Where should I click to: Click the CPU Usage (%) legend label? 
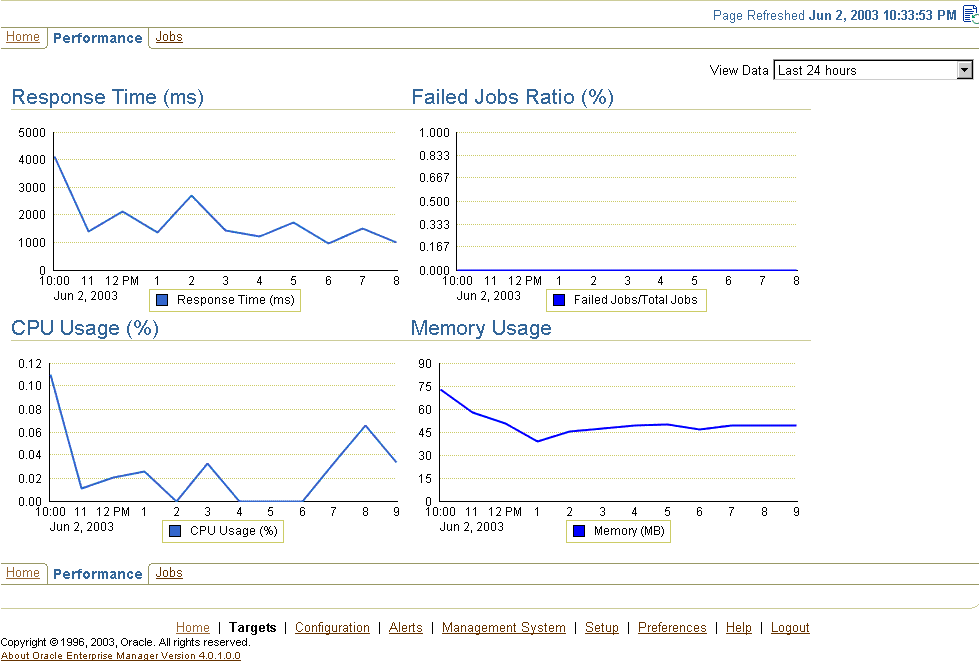234,531
